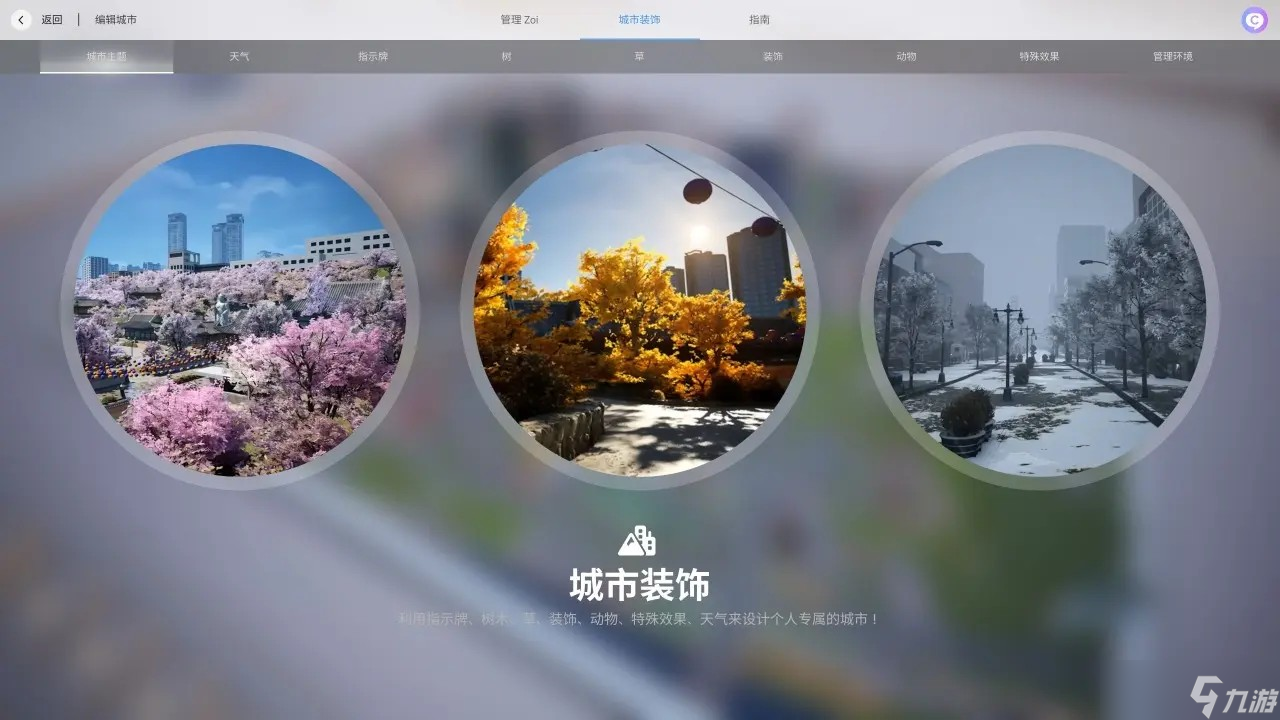Click the city decoration mountain icon above the title

[x=640, y=540]
